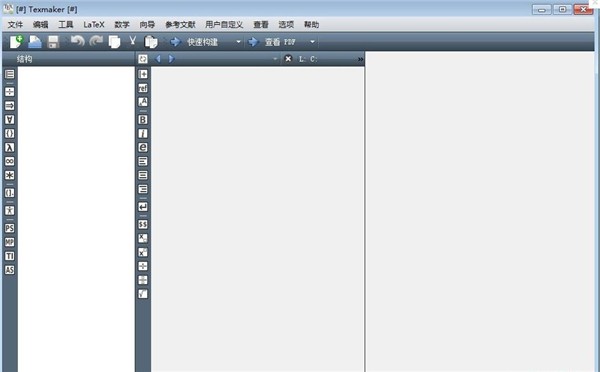
Task: Open the 查看 PDF viewer dropdown
Action: coord(312,42)
